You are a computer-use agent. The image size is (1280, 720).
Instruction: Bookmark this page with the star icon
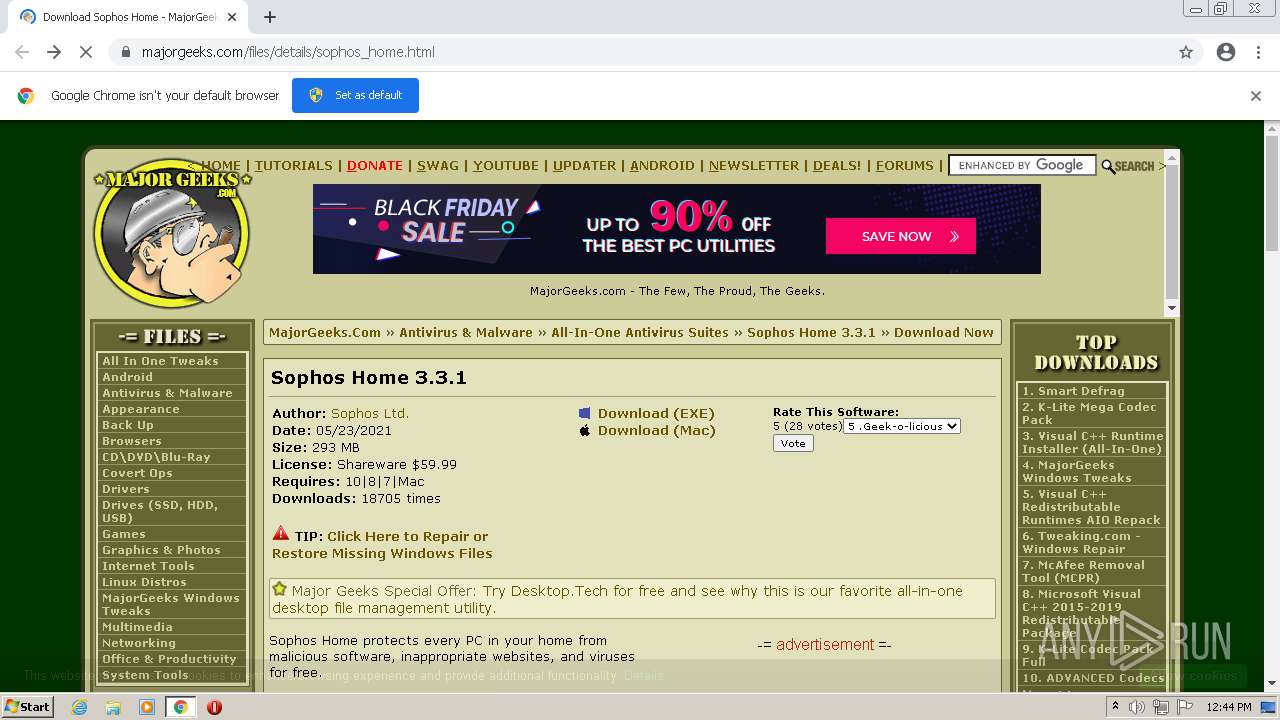(x=1186, y=52)
